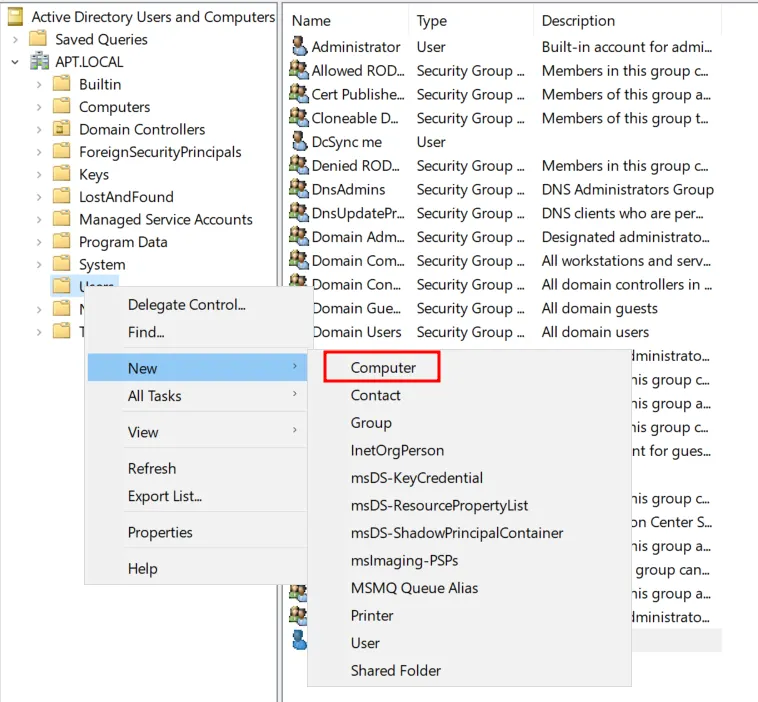Open the New submenu entry

[x=197, y=368]
